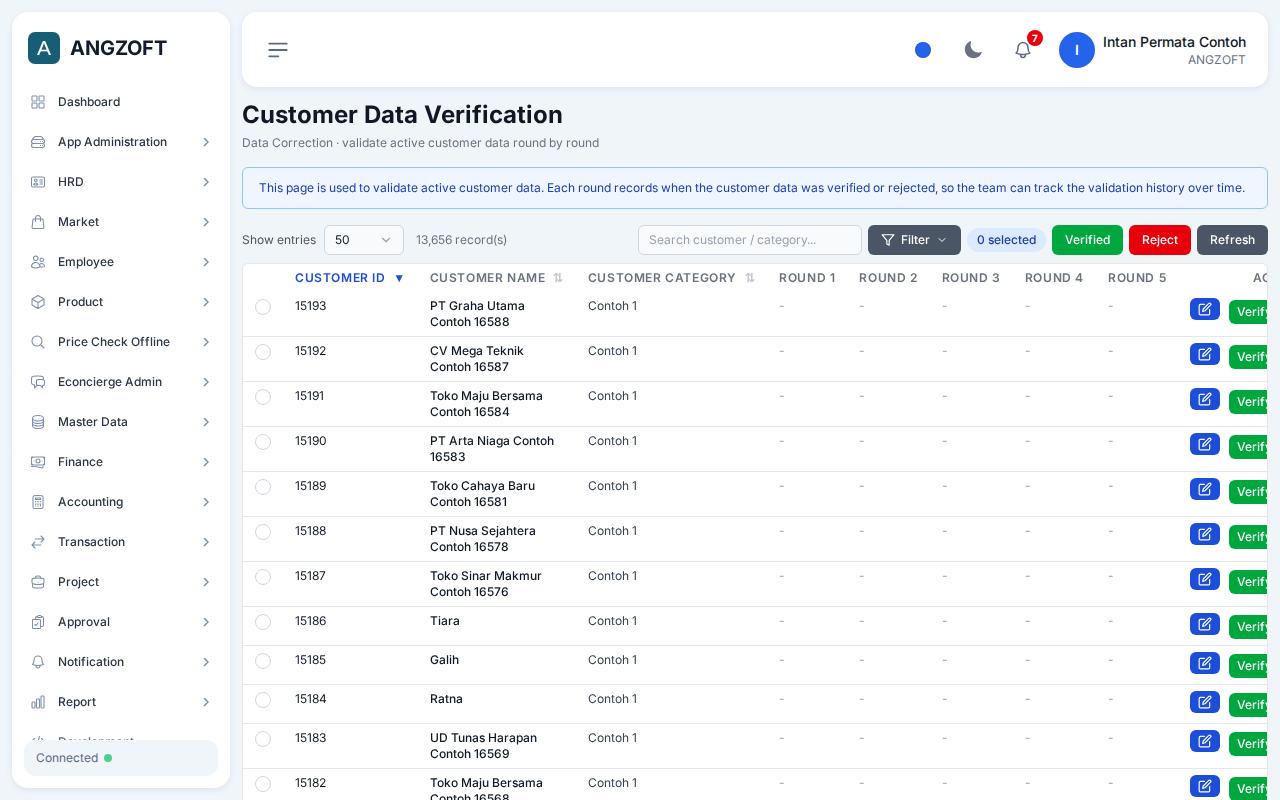This screenshot has width=1280, height=800.
Task: Click the Approval clipboard icon
Action: click(38, 622)
